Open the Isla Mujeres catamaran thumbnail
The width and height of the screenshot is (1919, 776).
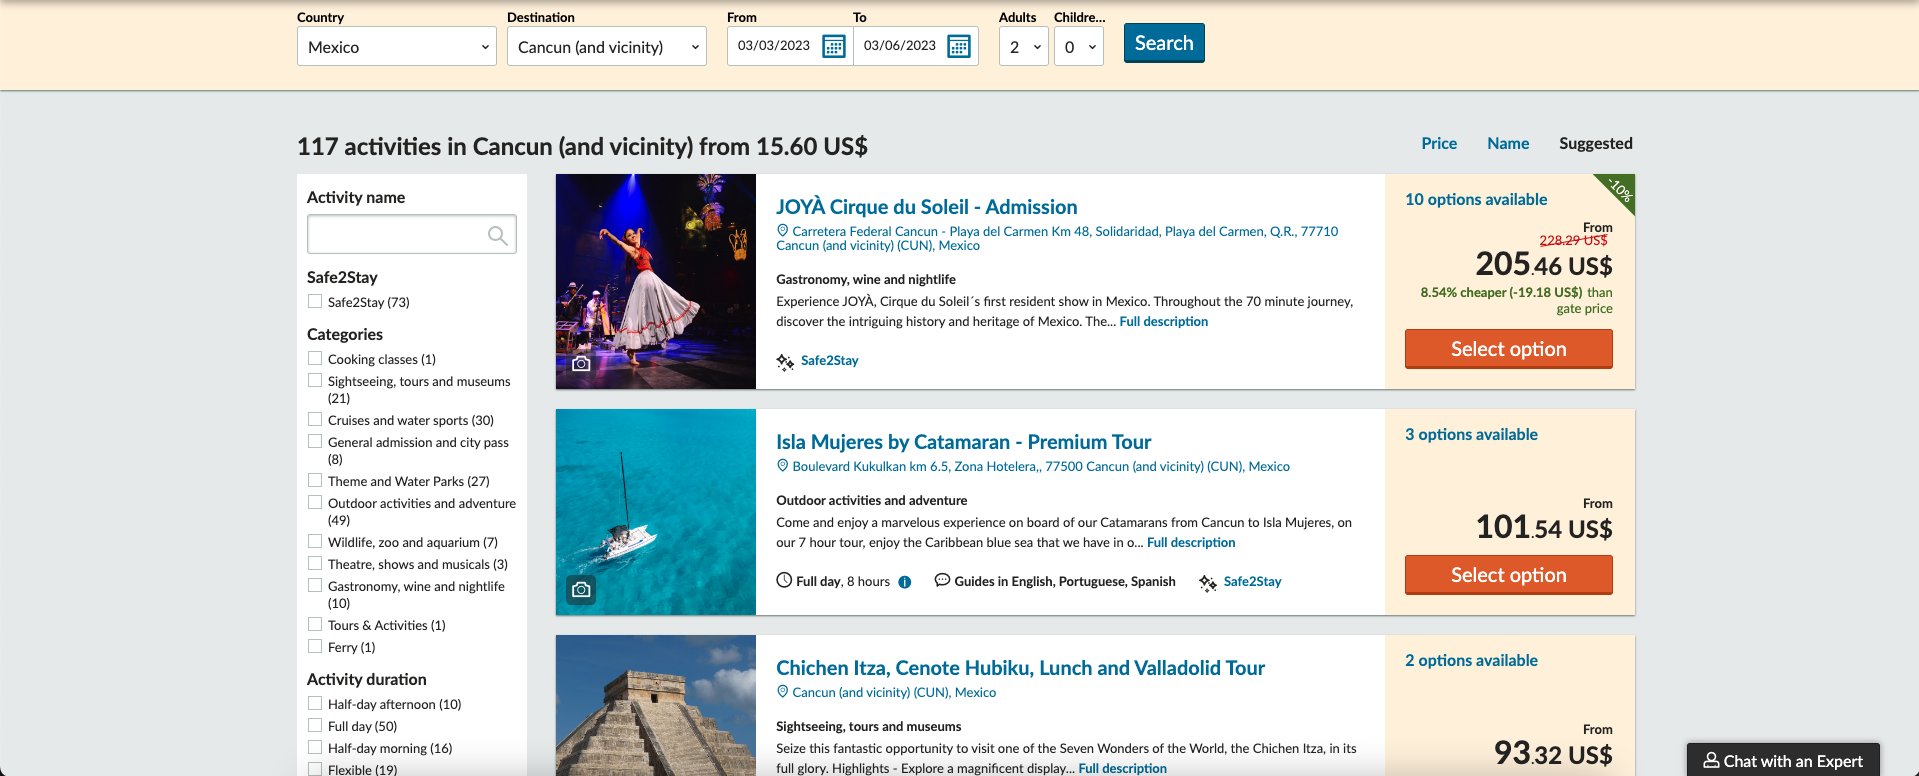click(x=656, y=512)
